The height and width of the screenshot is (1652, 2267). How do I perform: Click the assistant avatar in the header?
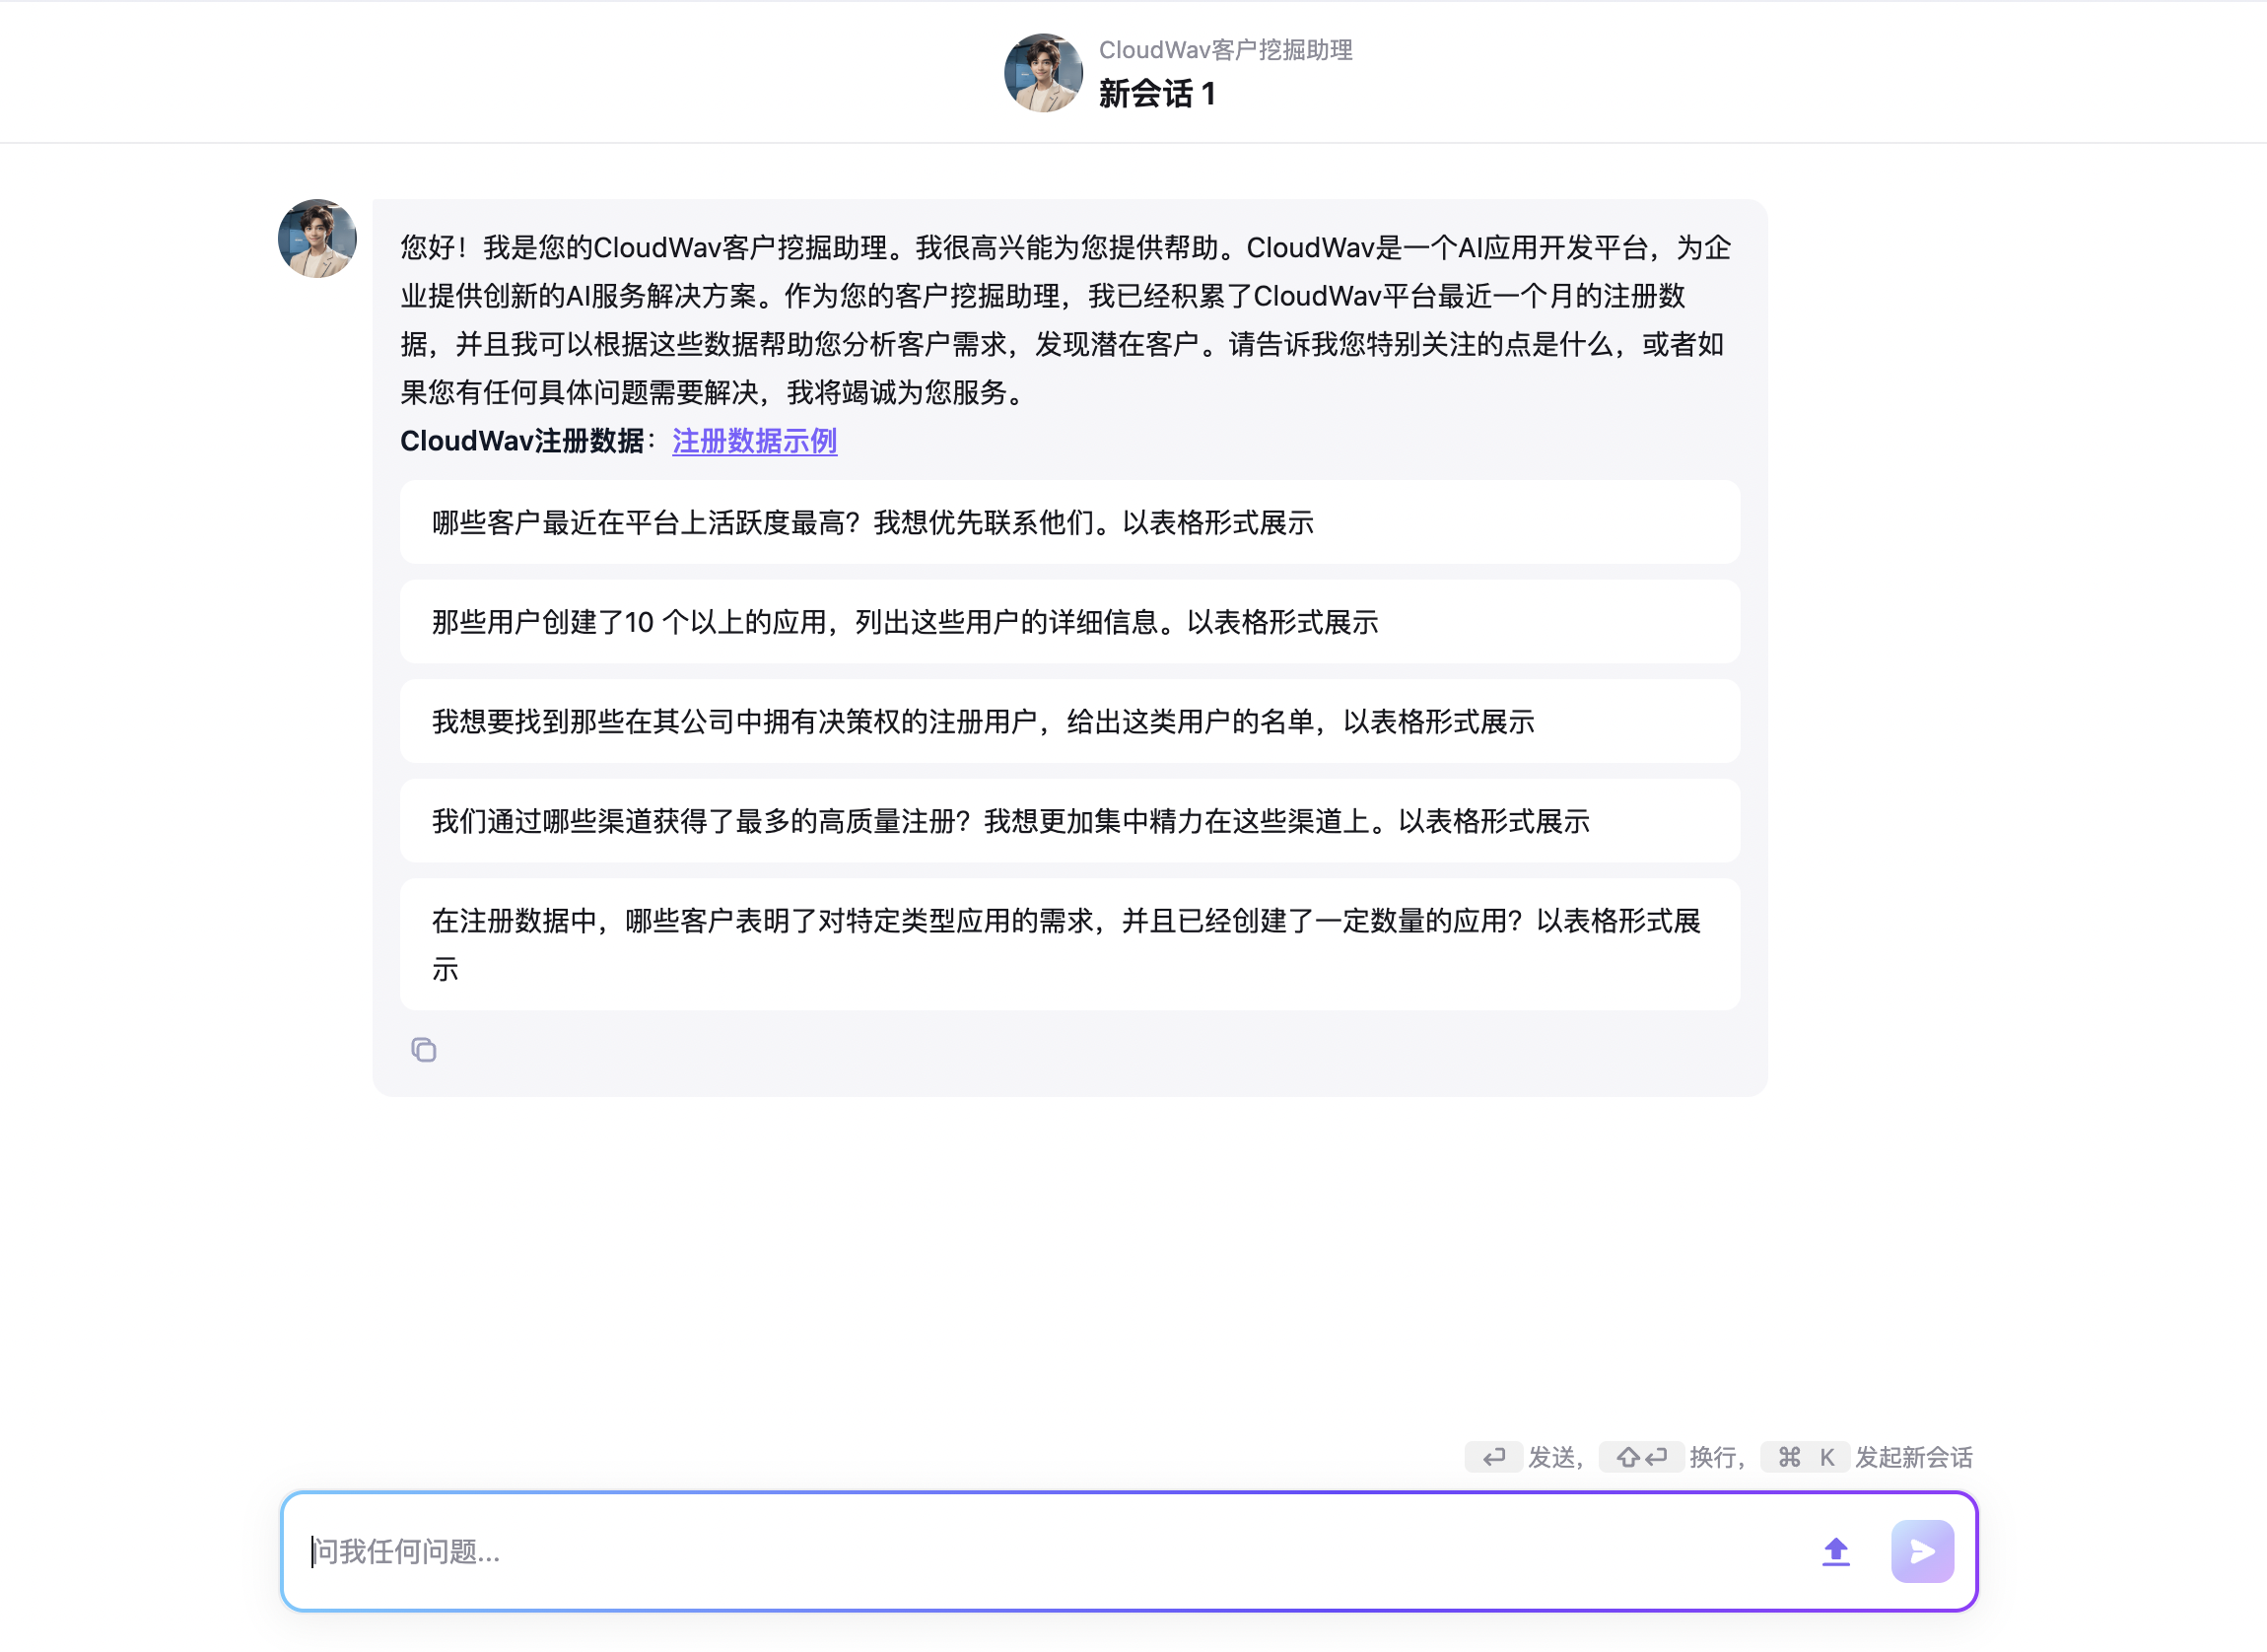coord(1043,73)
